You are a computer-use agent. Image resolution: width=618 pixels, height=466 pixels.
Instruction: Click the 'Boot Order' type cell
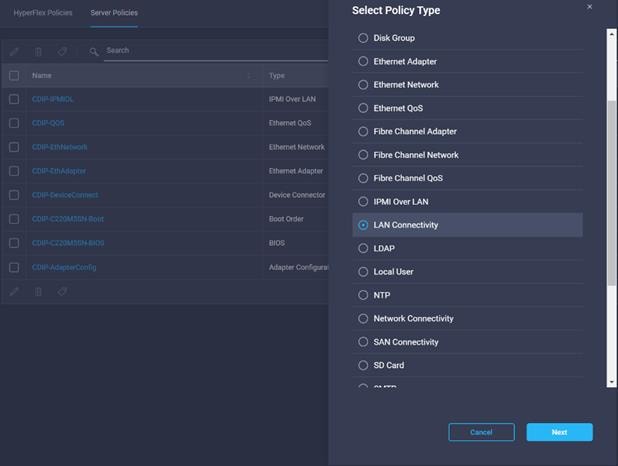tap(286, 219)
